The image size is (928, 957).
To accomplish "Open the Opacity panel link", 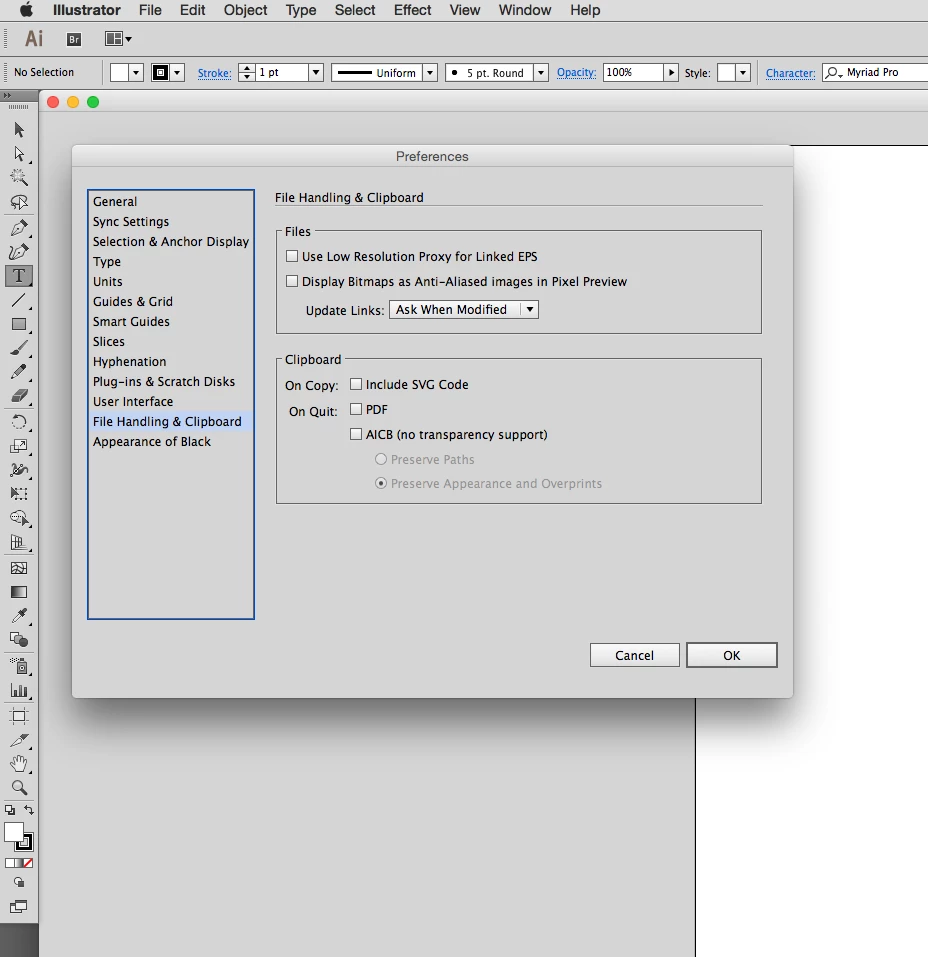I will point(576,73).
